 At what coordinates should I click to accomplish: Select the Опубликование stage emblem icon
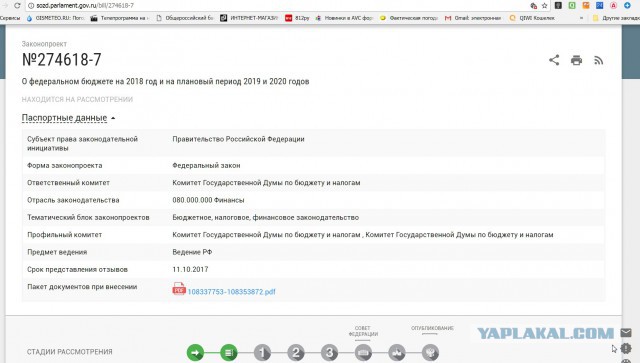[430, 352]
